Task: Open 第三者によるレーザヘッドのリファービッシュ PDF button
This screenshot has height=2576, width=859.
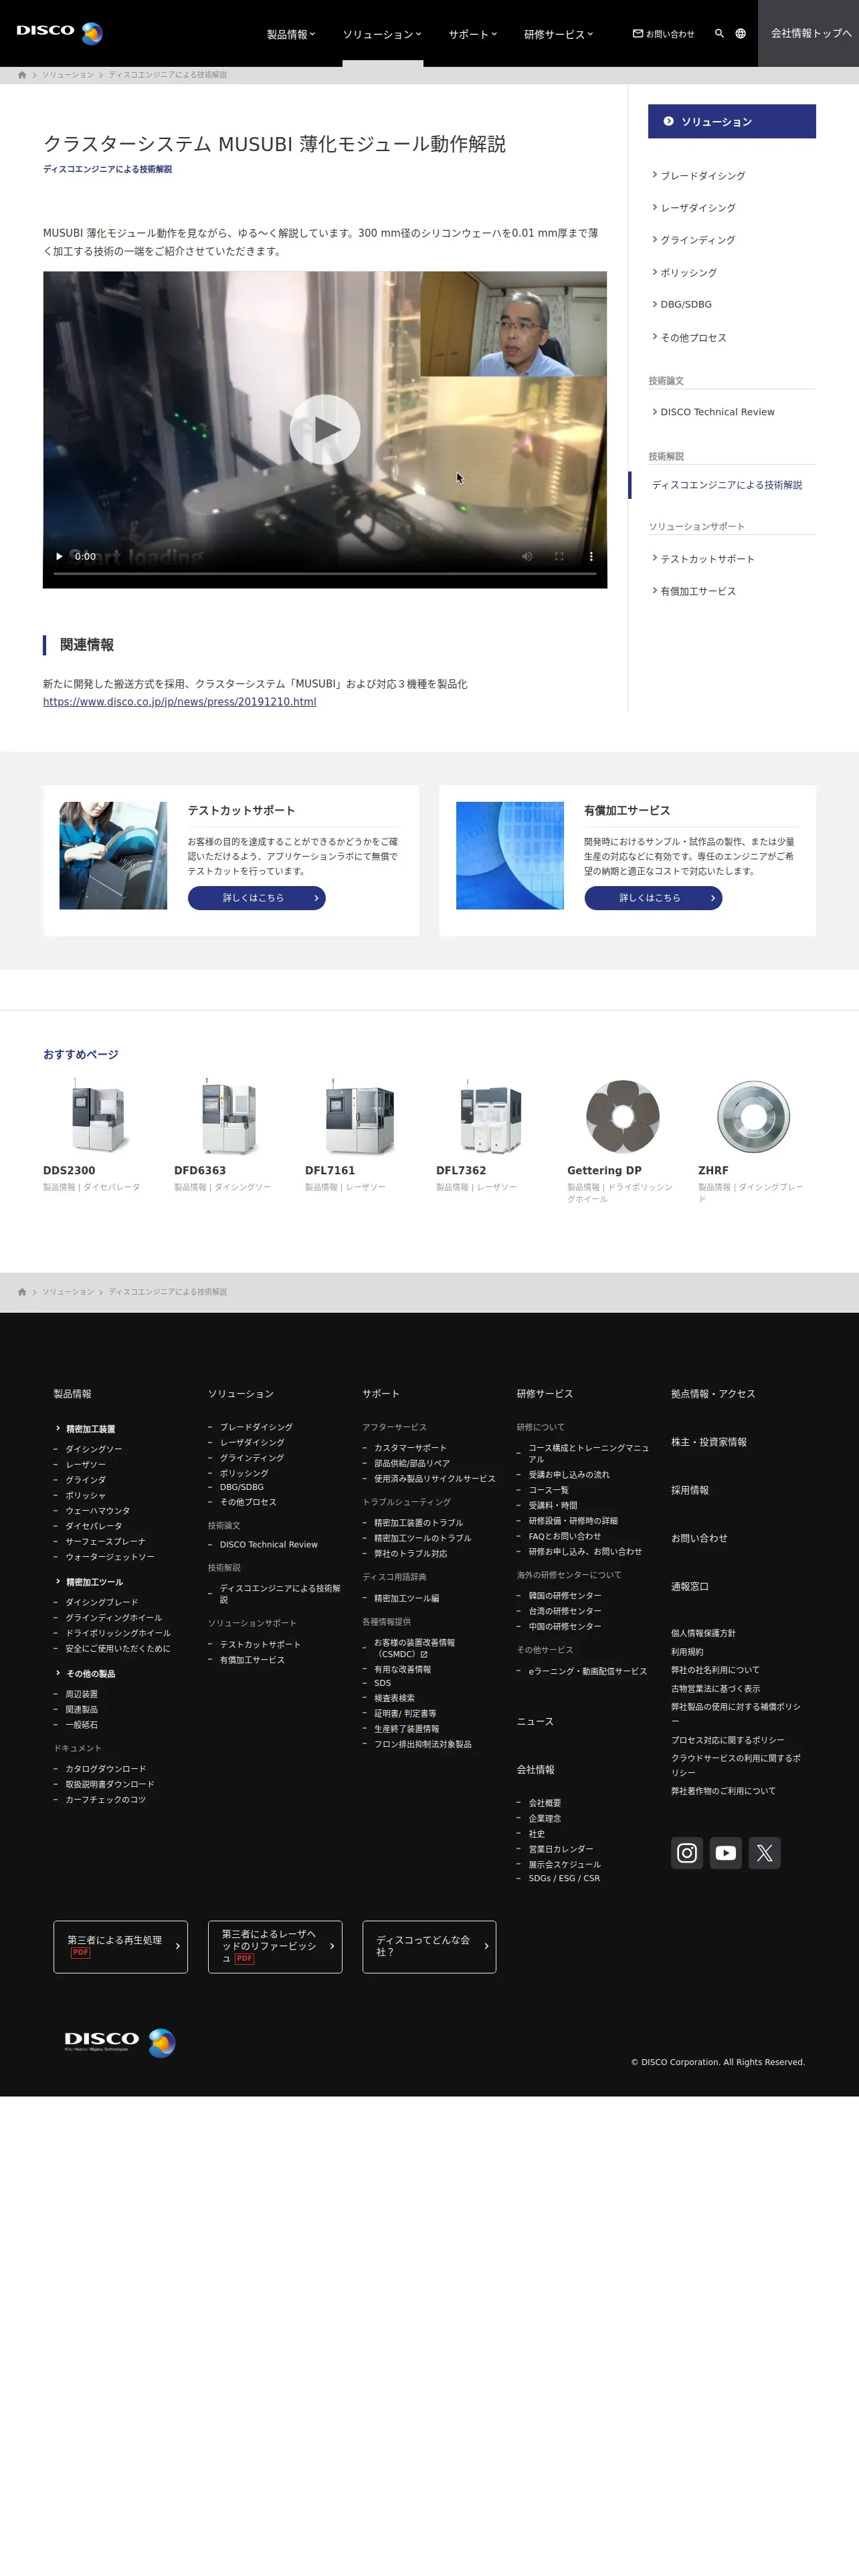Action: click(x=275, y=1946)
